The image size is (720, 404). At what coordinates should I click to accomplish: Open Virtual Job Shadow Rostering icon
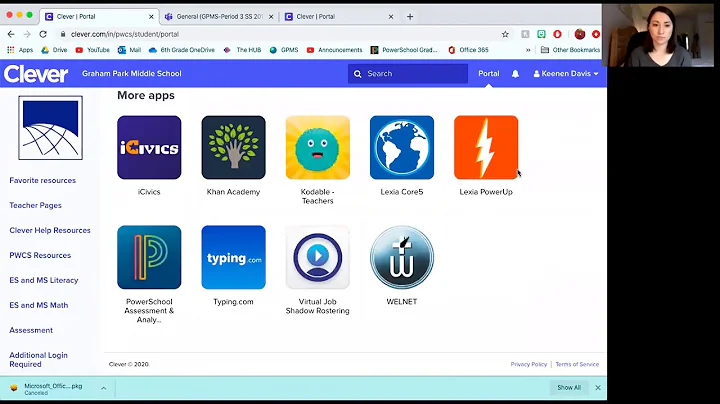tap(317, 257)
